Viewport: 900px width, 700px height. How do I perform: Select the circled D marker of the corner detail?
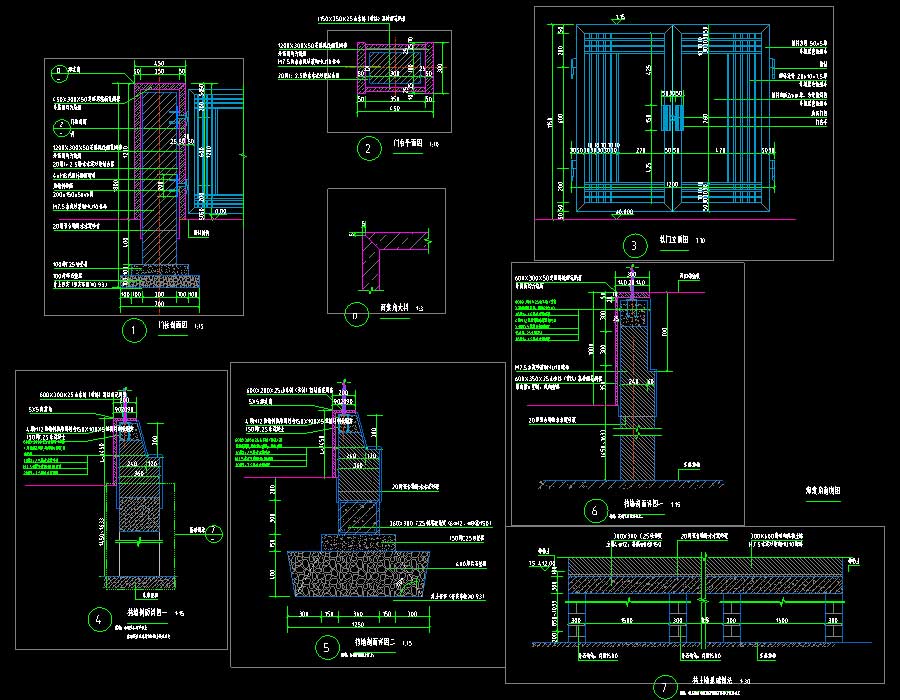356,315
